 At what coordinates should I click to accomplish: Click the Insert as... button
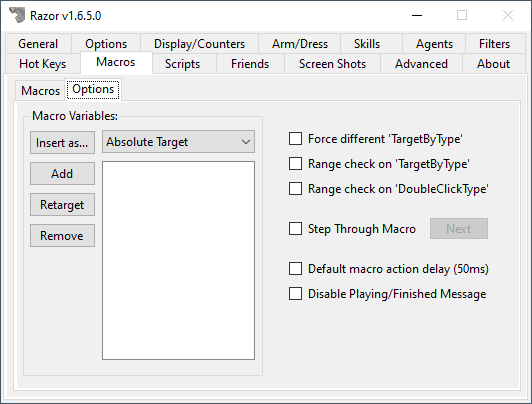click(62, 143)
